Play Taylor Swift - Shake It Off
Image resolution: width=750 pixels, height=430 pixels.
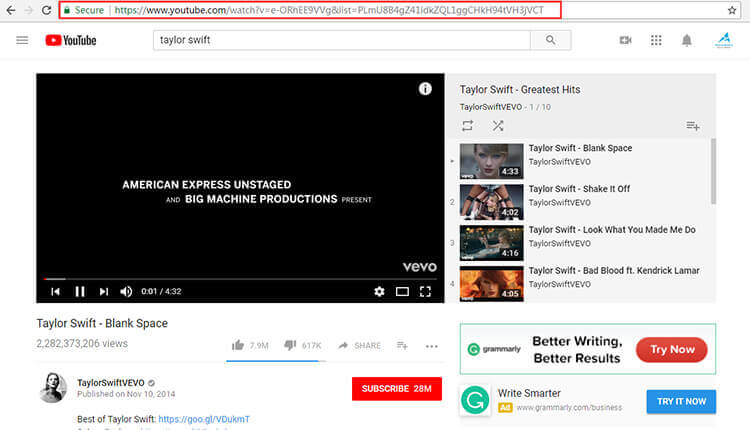580,202
